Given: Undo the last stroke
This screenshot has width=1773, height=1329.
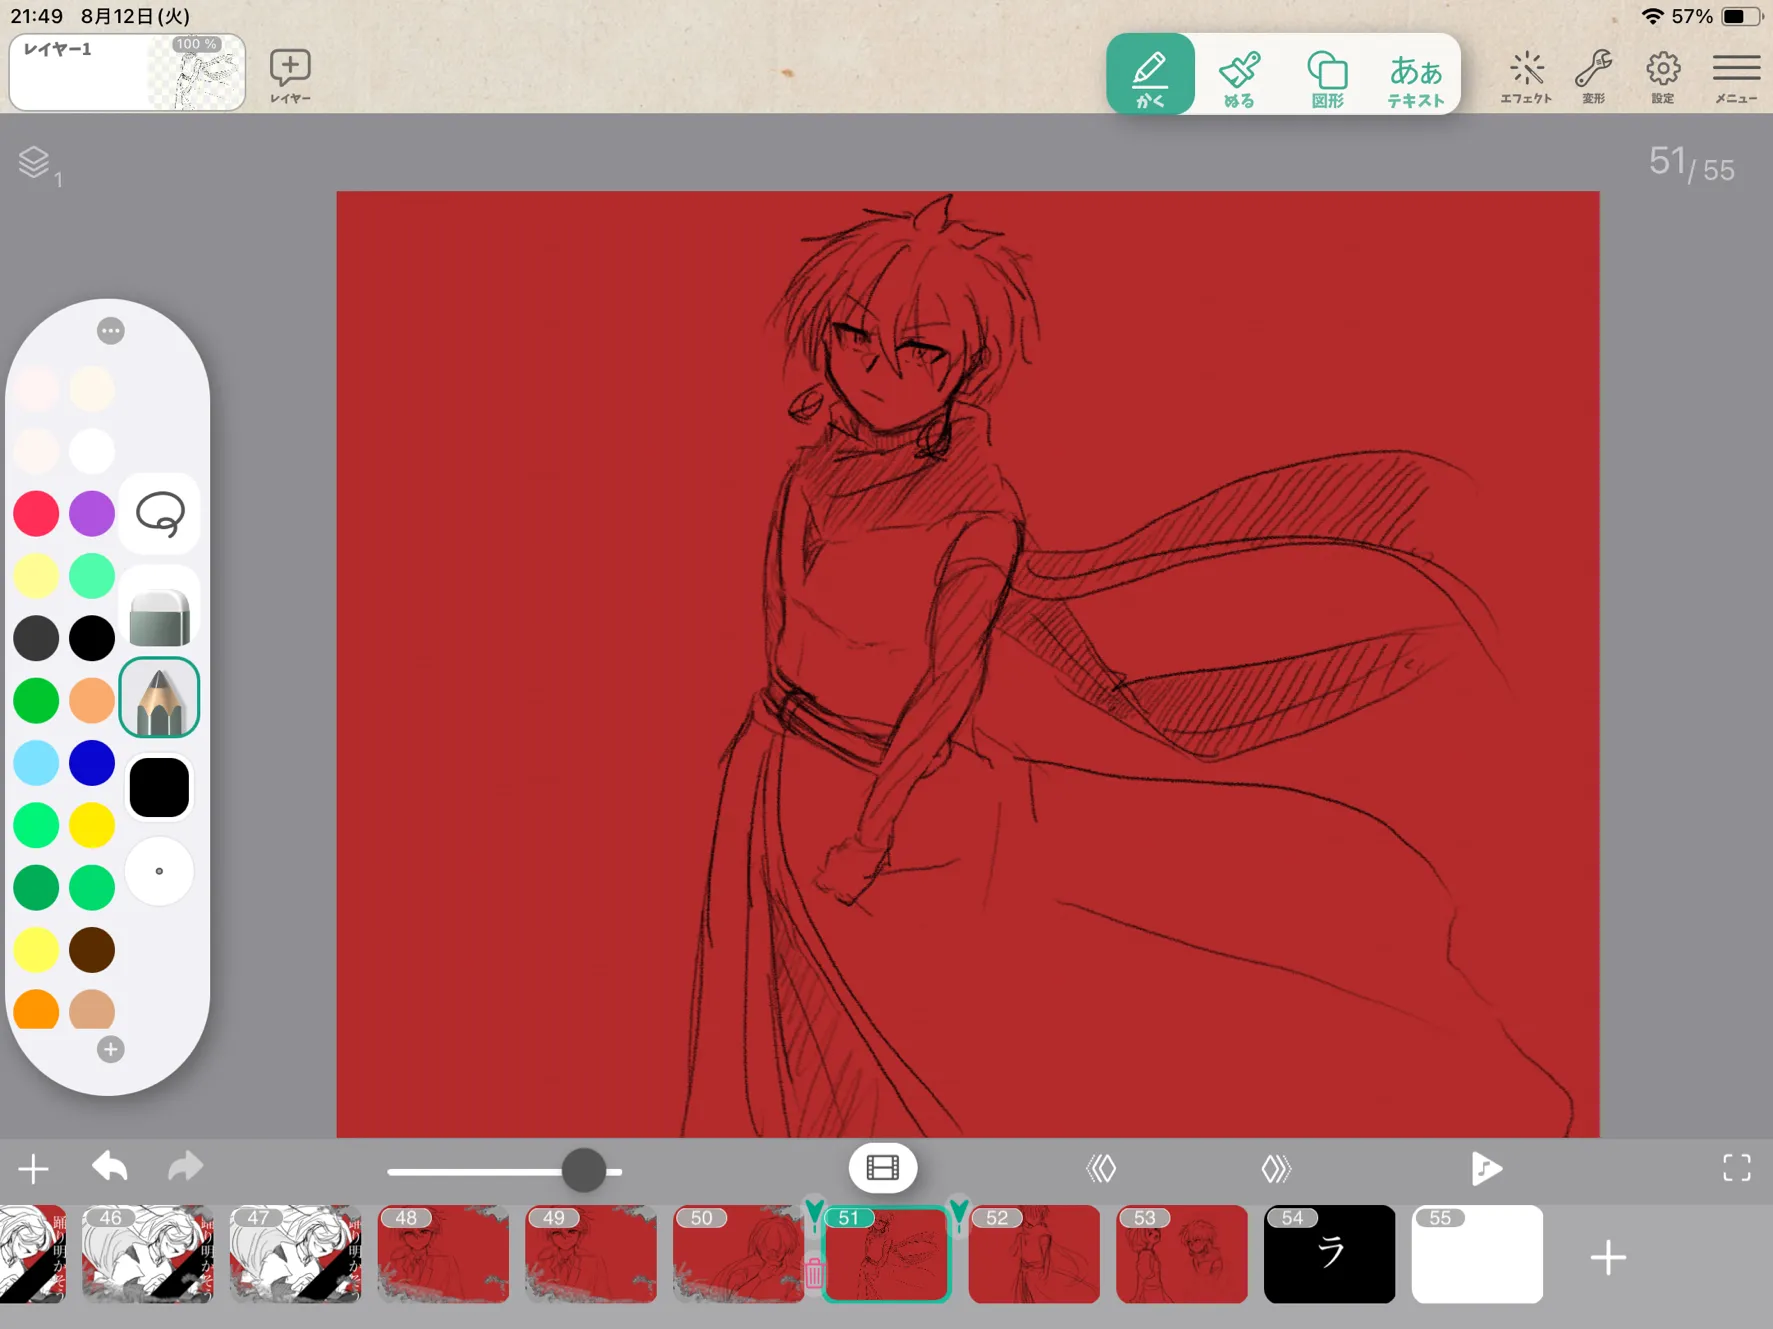Looking at the screenshot, I should (x=110, y=1167).
